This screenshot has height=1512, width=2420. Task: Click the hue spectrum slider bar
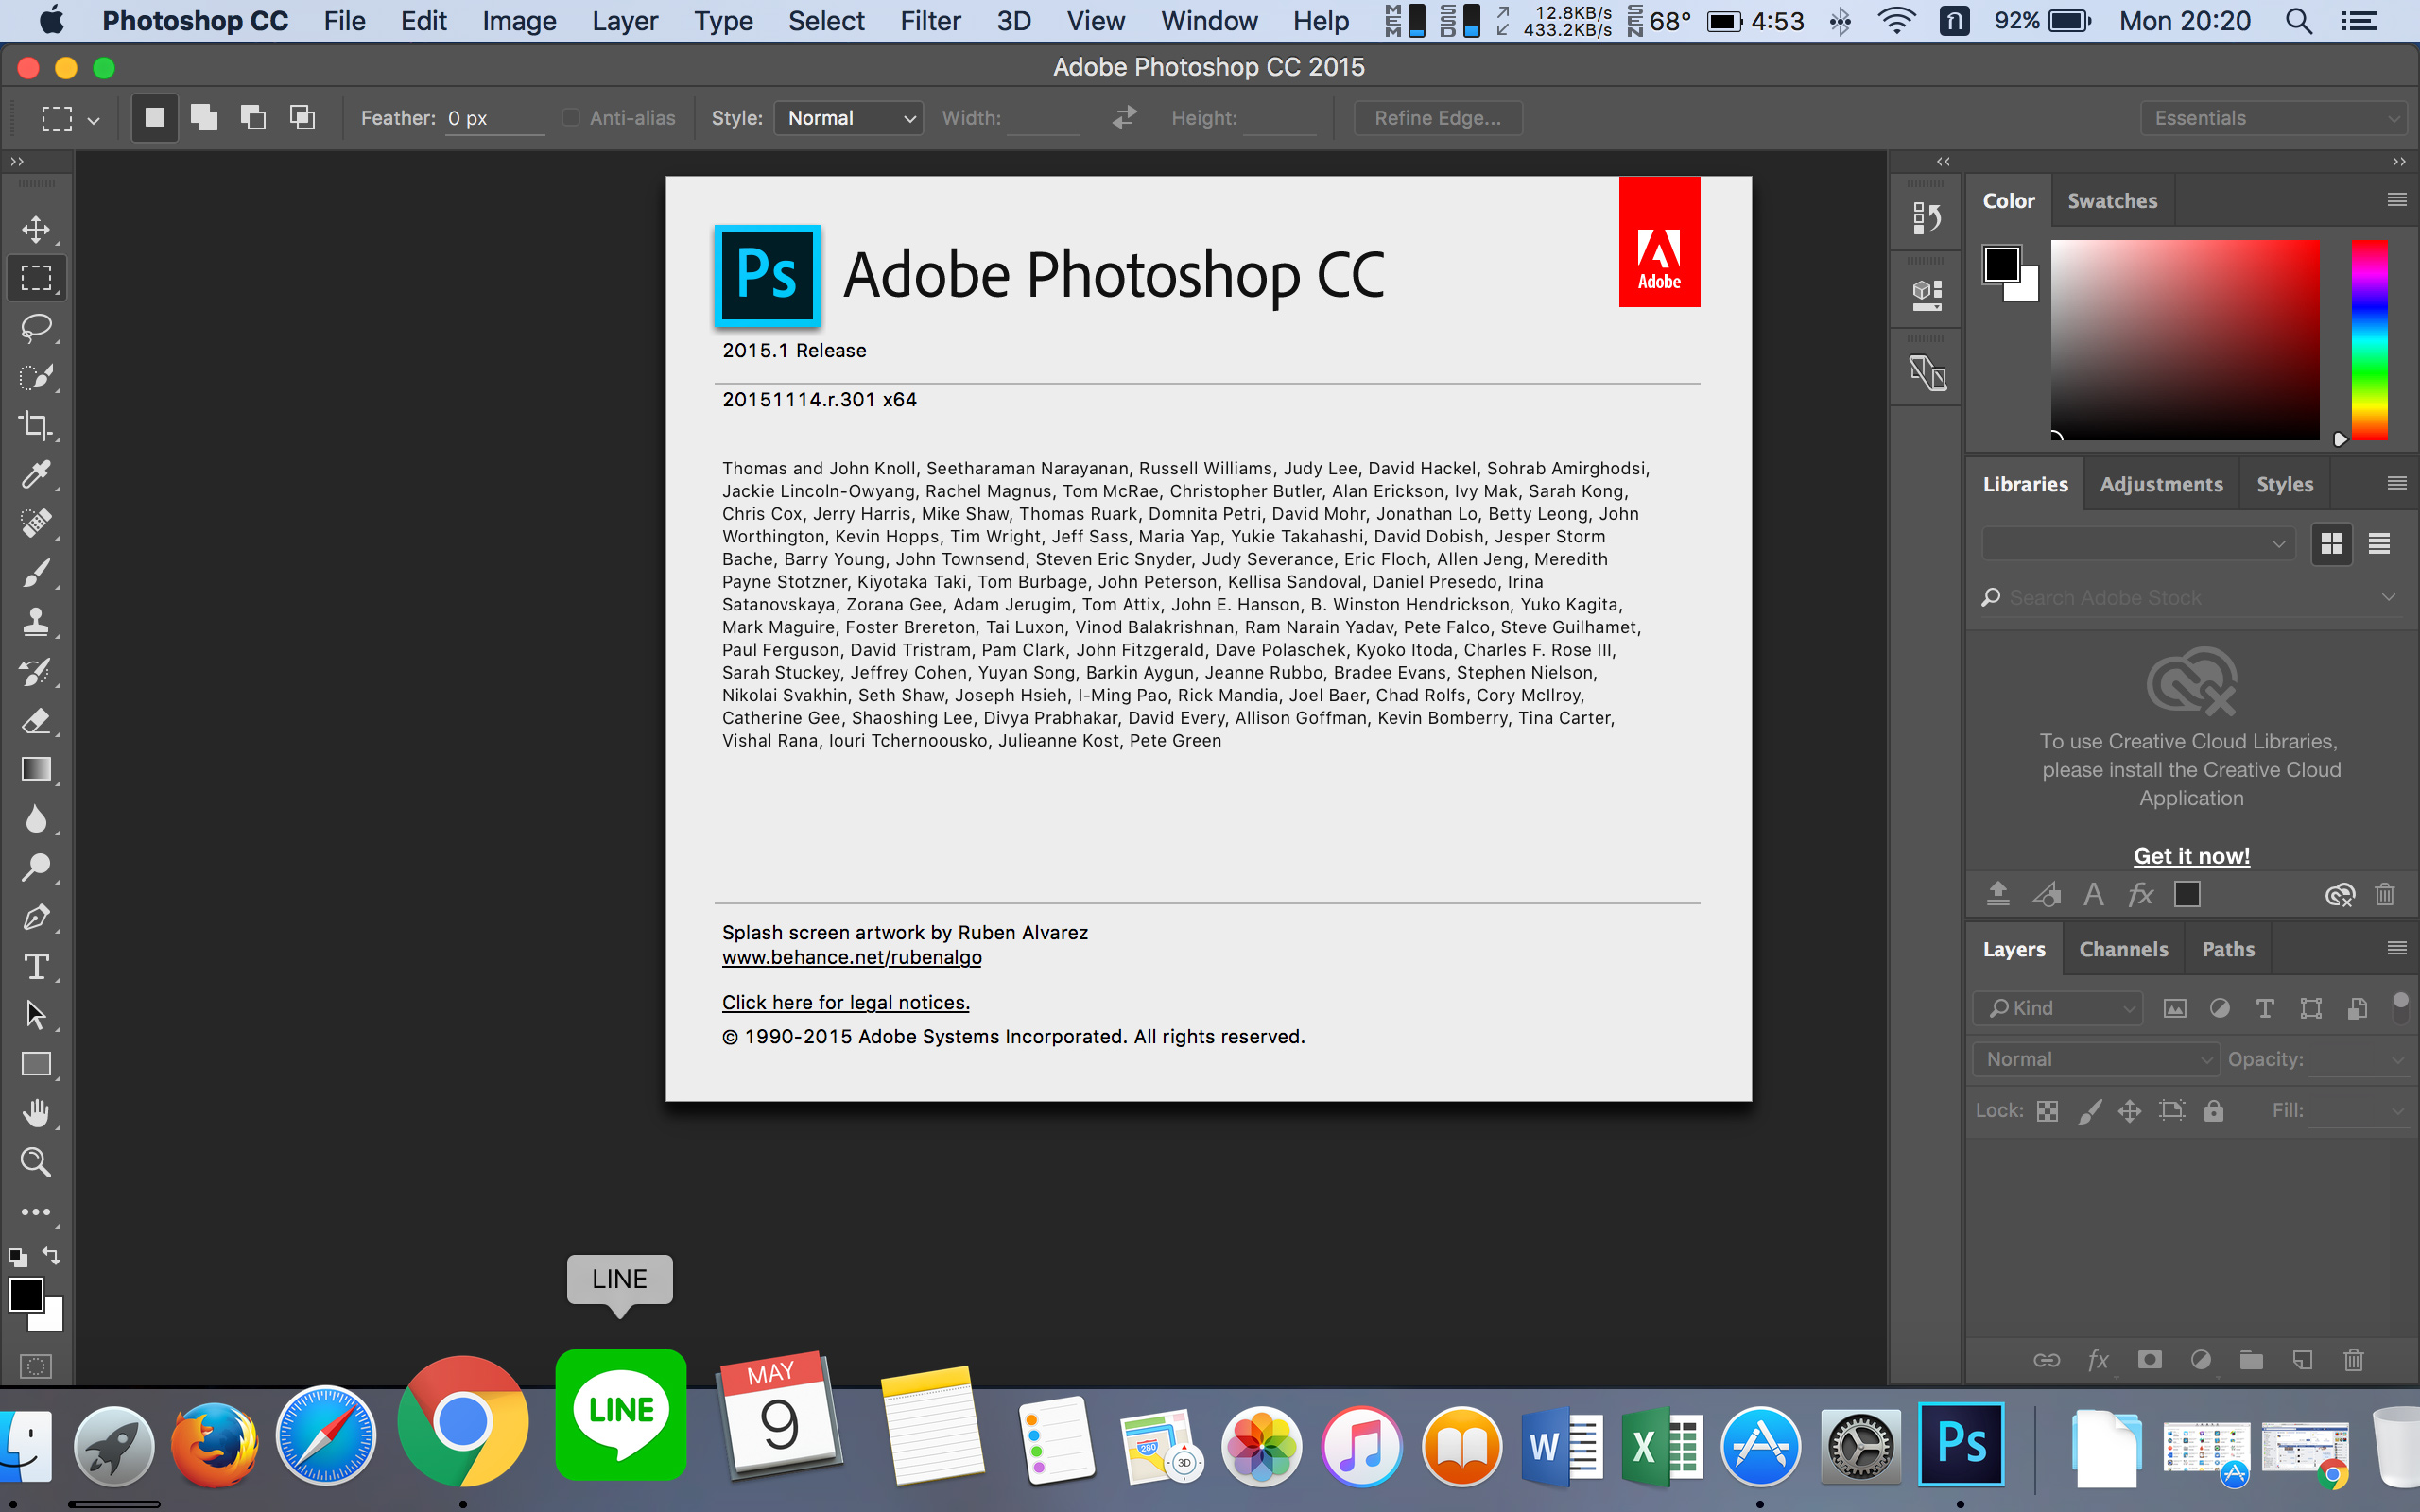(2368, 340)
